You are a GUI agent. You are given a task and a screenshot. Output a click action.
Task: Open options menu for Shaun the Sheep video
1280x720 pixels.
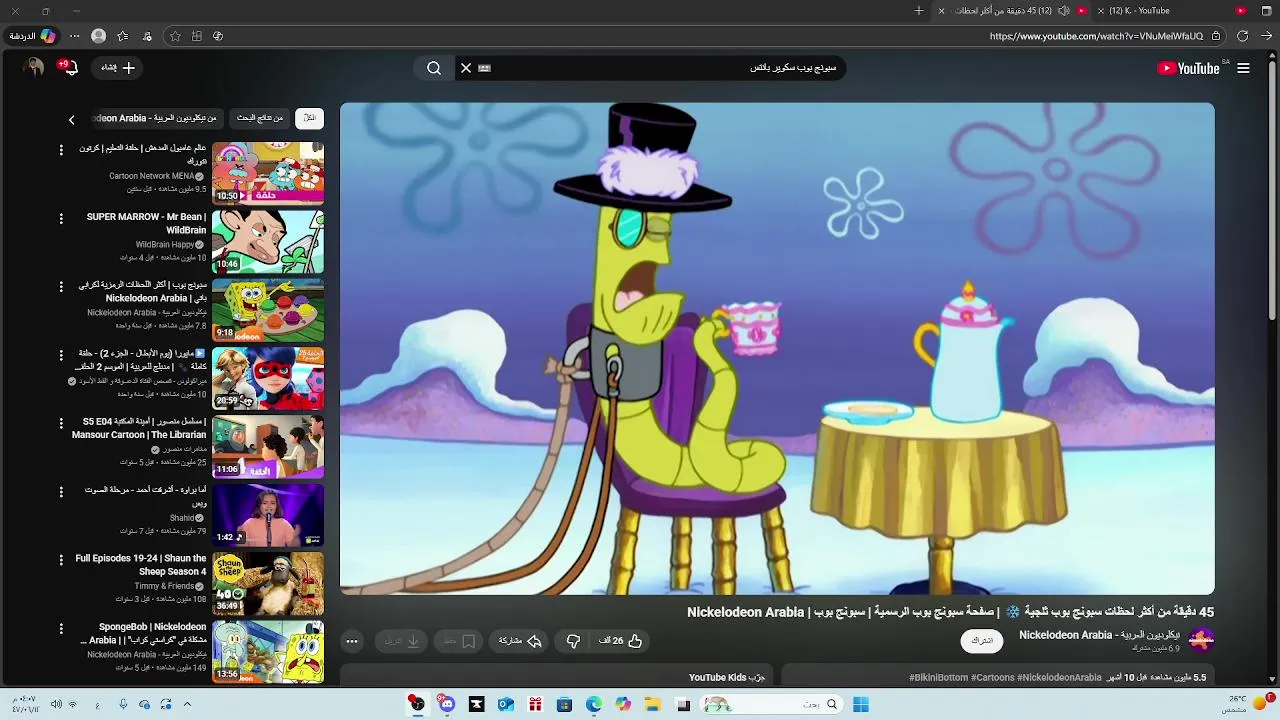pyautogui.click(x=61, y=561)
